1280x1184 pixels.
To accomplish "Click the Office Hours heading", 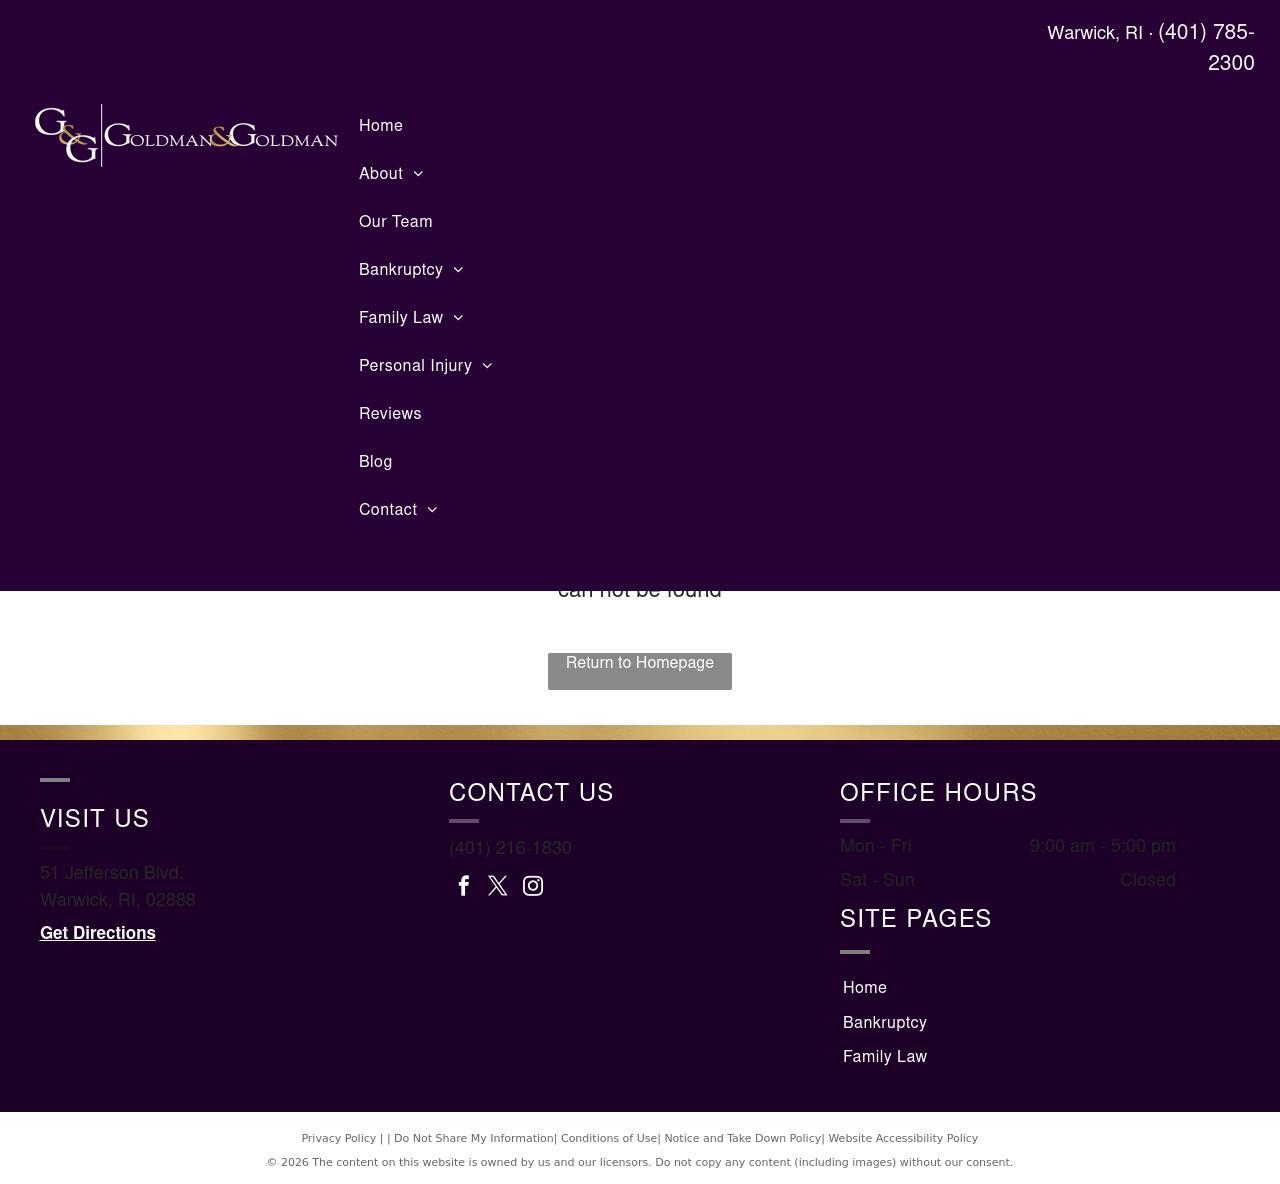I will pos(938,793).
